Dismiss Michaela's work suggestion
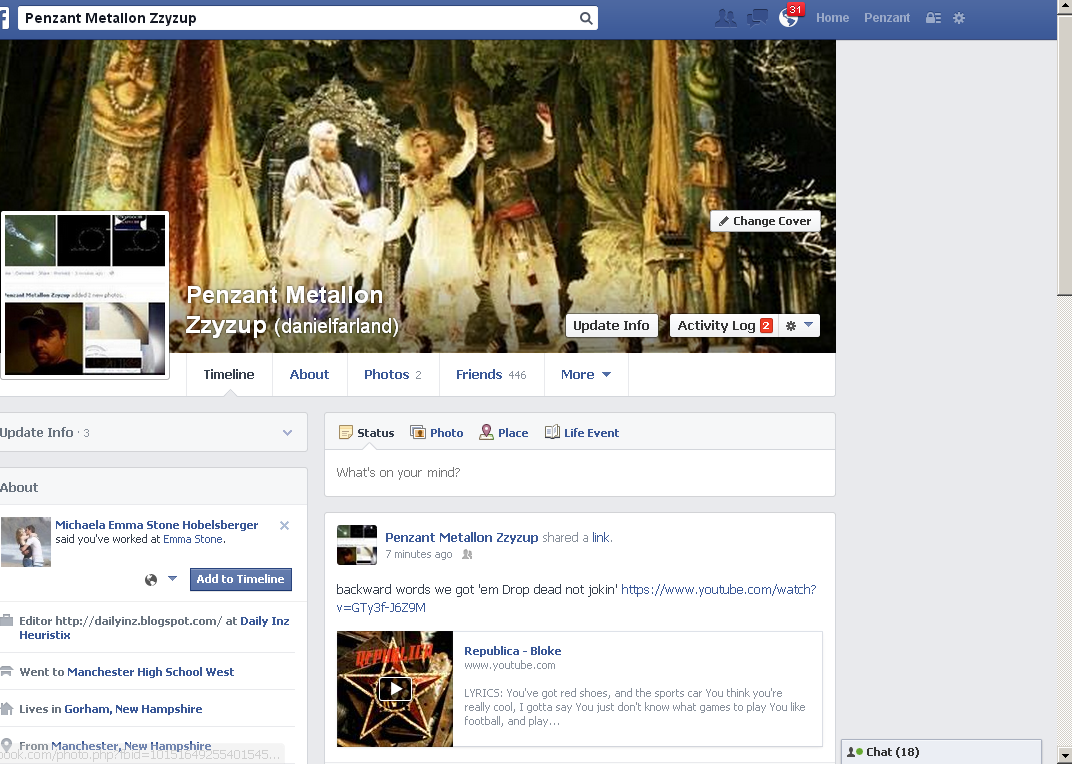This screenshot has width=1072, height=764. tap(284, 525)
